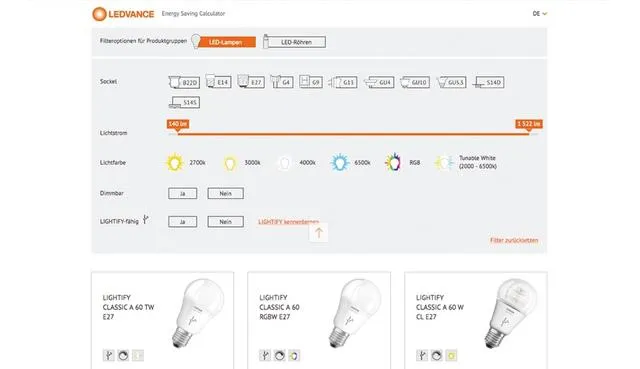Choose Ja for LIGHTIFY-fähig
This screenshot has height=369, width=640.
(x=182, y=222)
